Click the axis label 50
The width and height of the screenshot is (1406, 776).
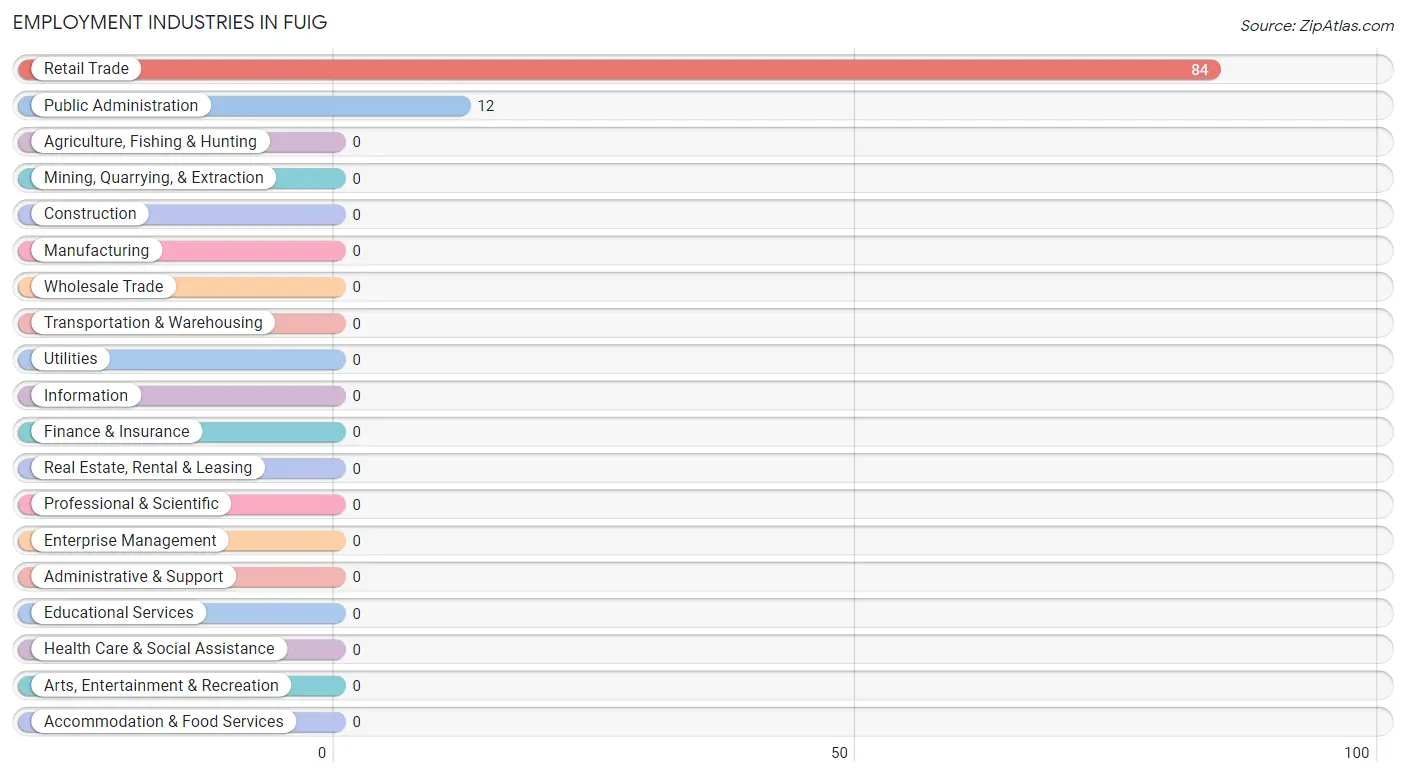[x=840, y=753]
